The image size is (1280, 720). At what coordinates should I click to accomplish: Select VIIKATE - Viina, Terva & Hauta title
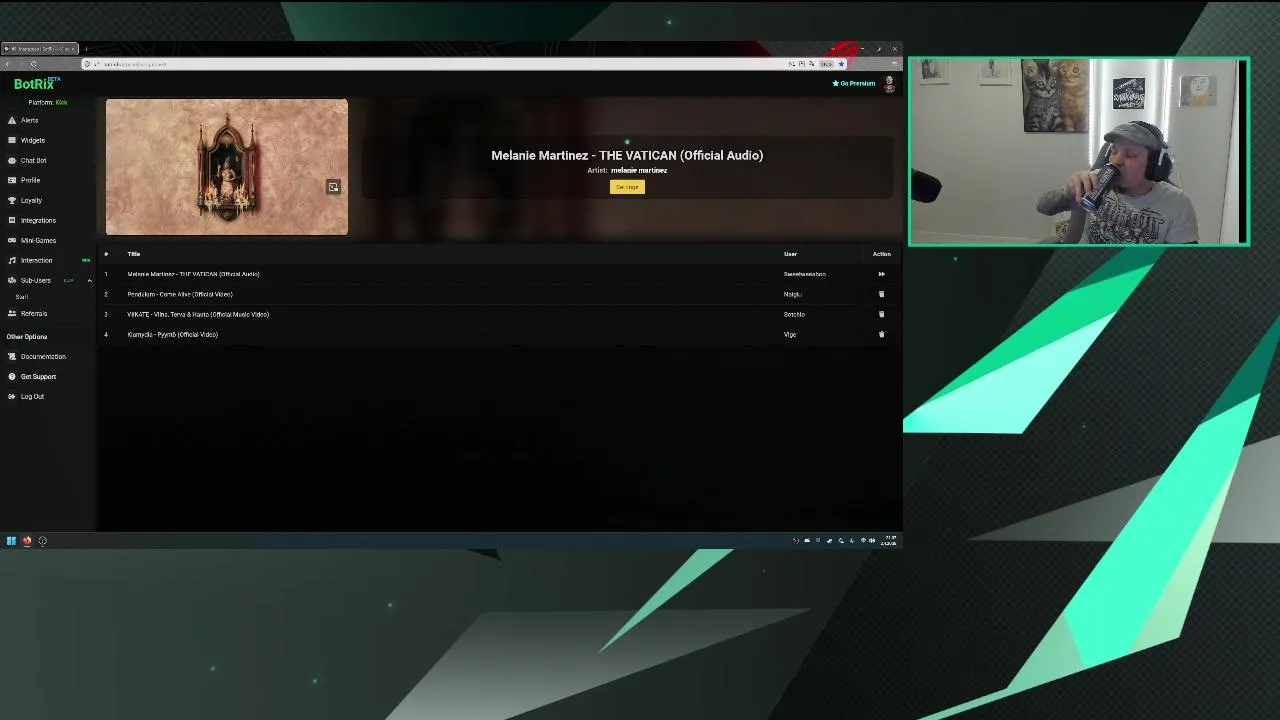[x=198, y=314]
